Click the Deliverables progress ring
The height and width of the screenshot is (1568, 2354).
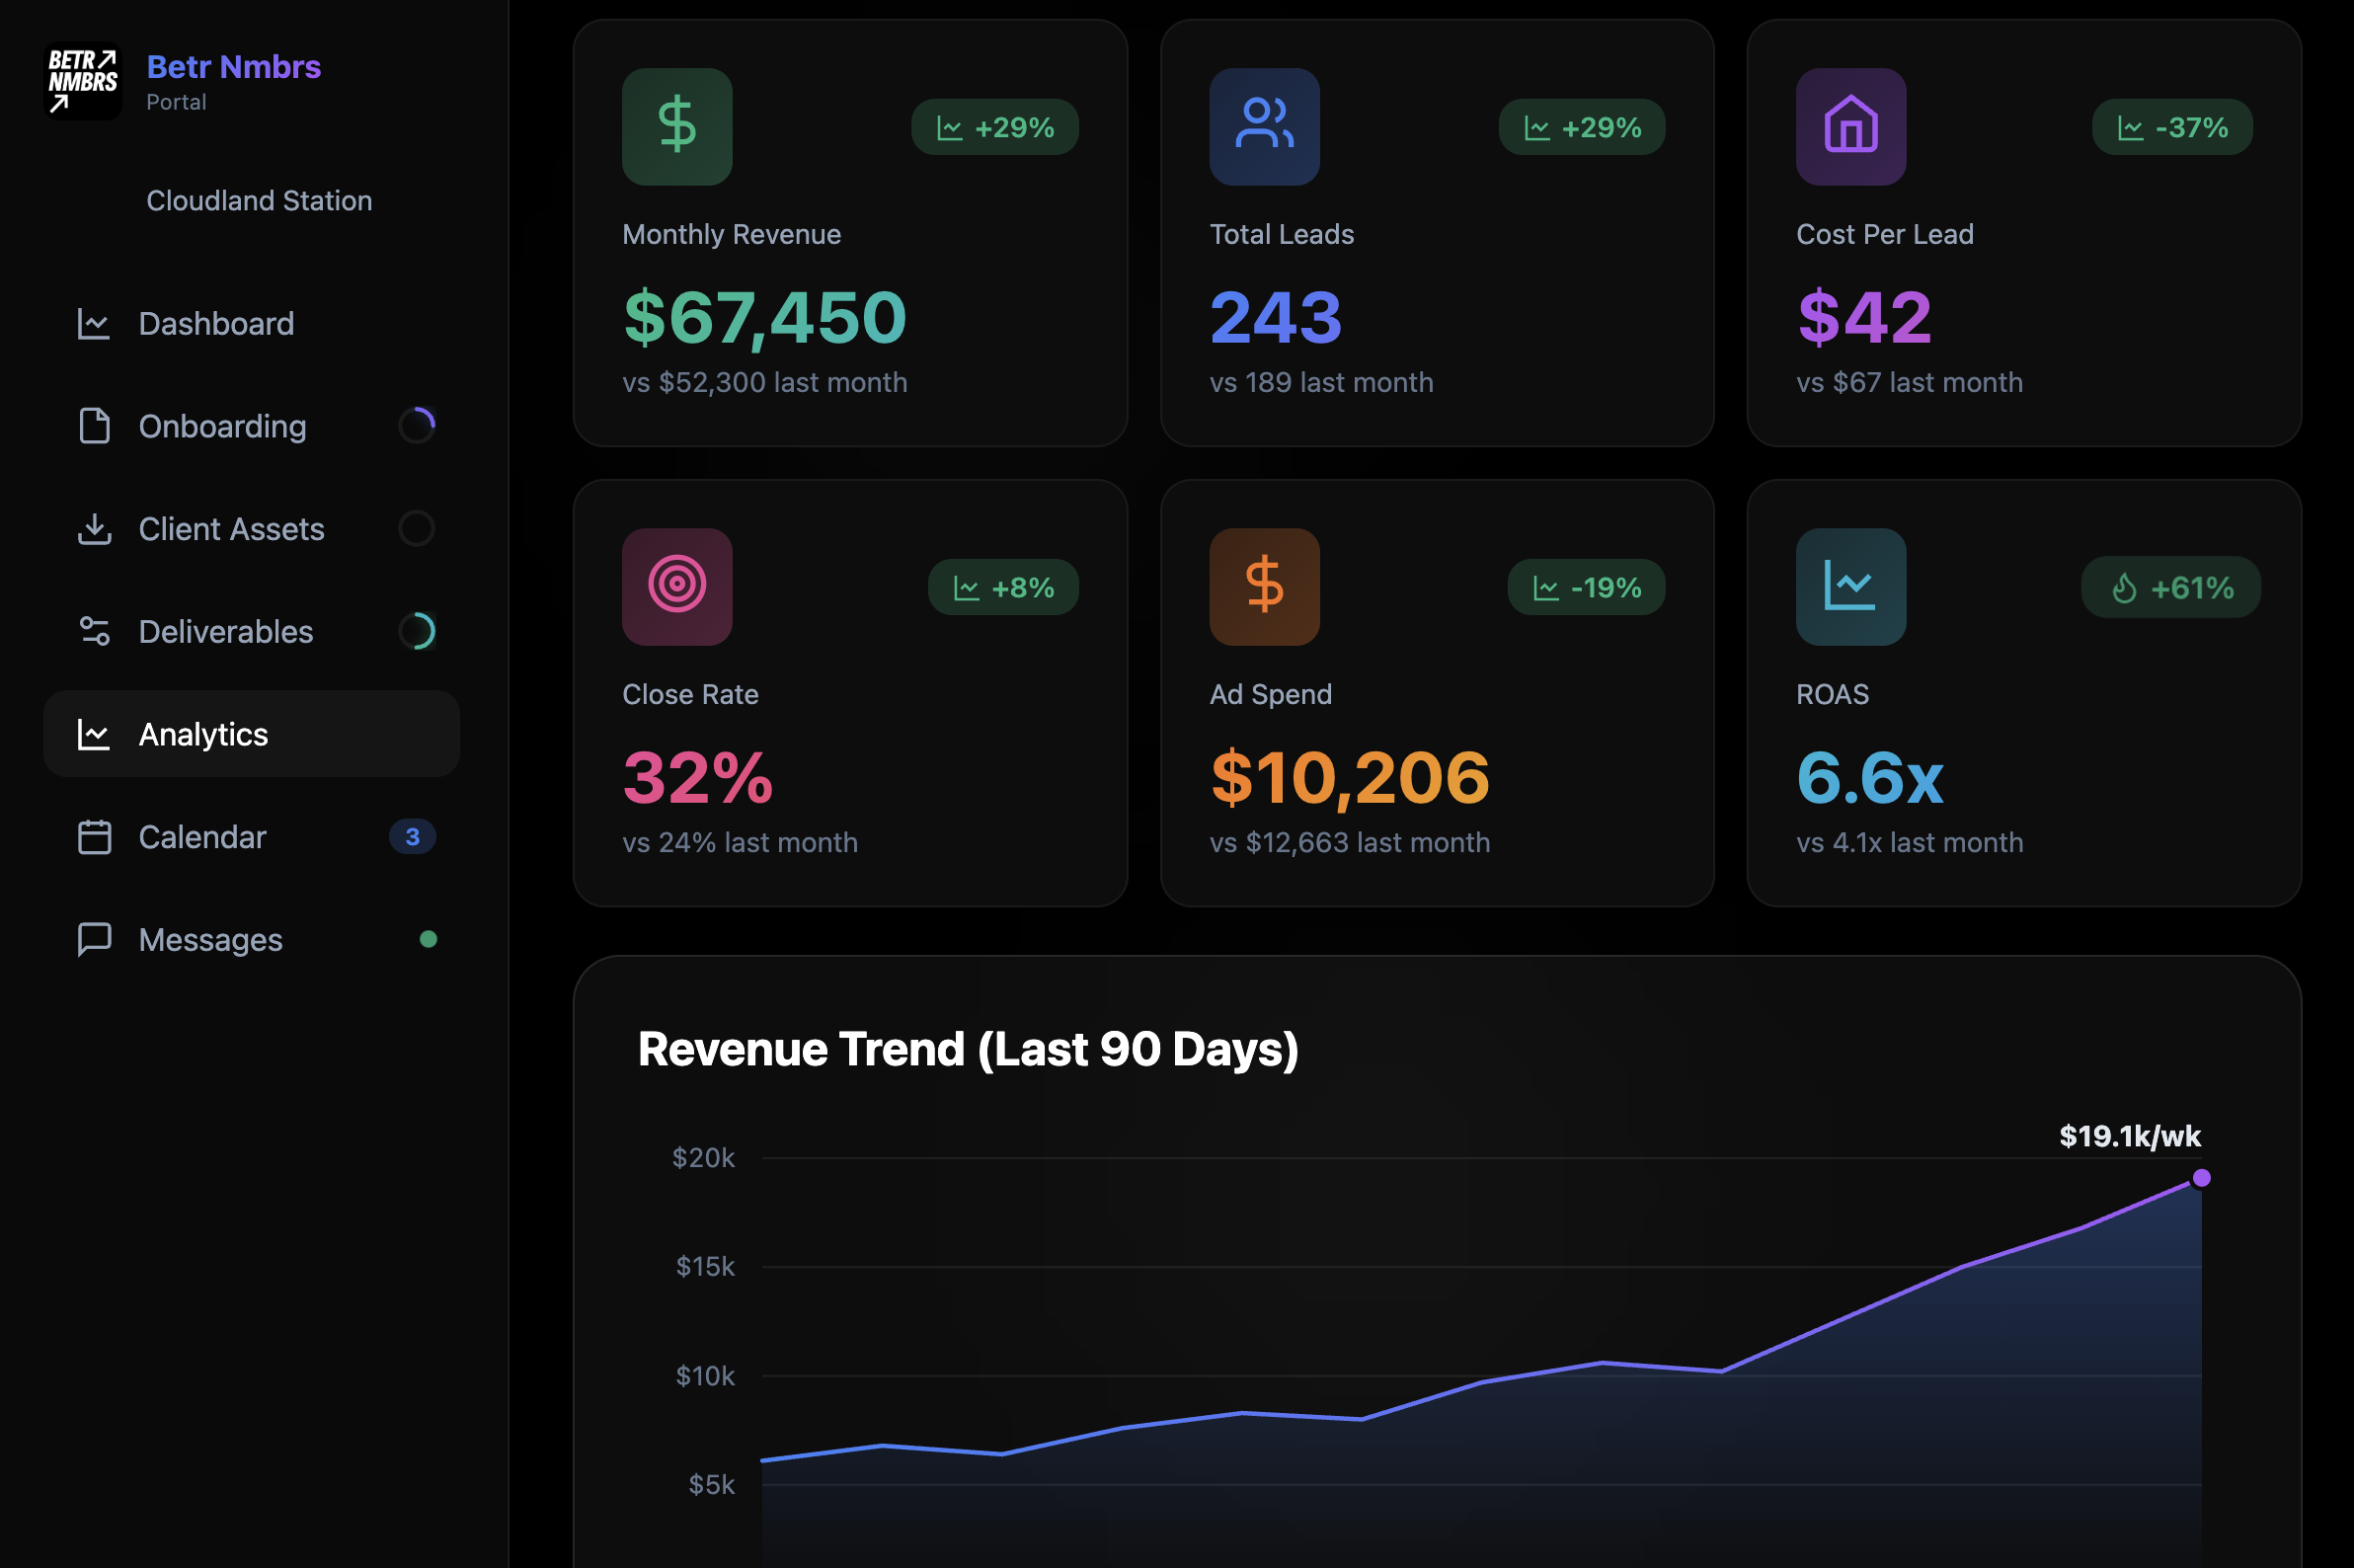coord(417,631)
